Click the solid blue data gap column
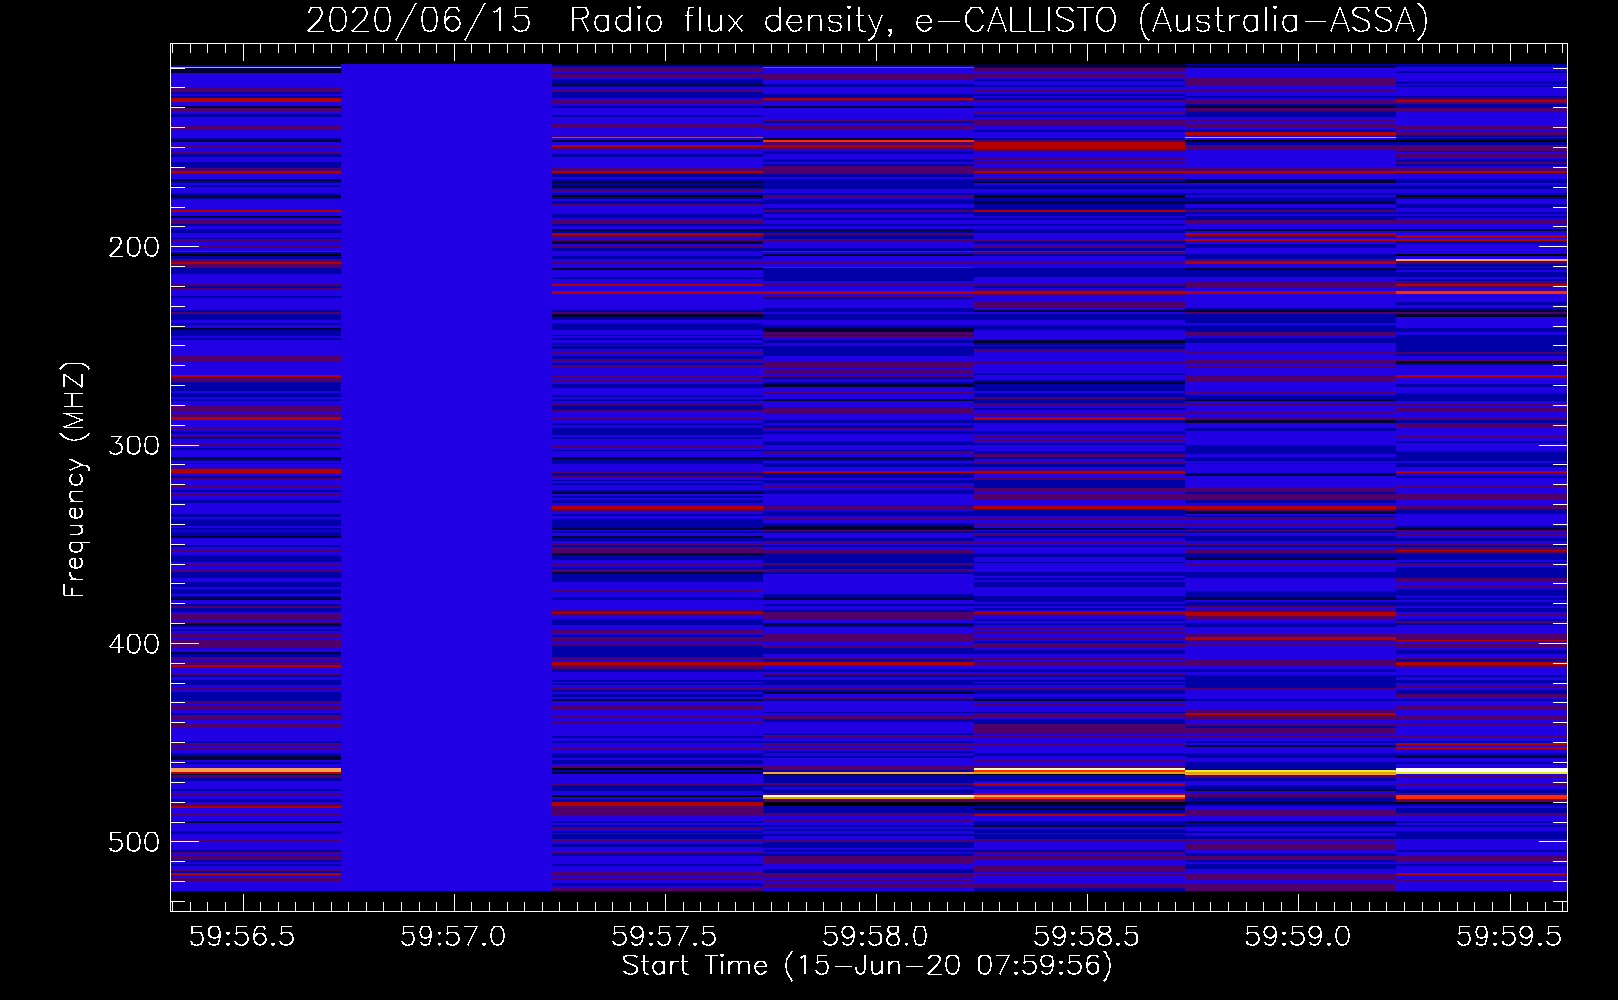1618x1000 pixels. pos(447,477)
